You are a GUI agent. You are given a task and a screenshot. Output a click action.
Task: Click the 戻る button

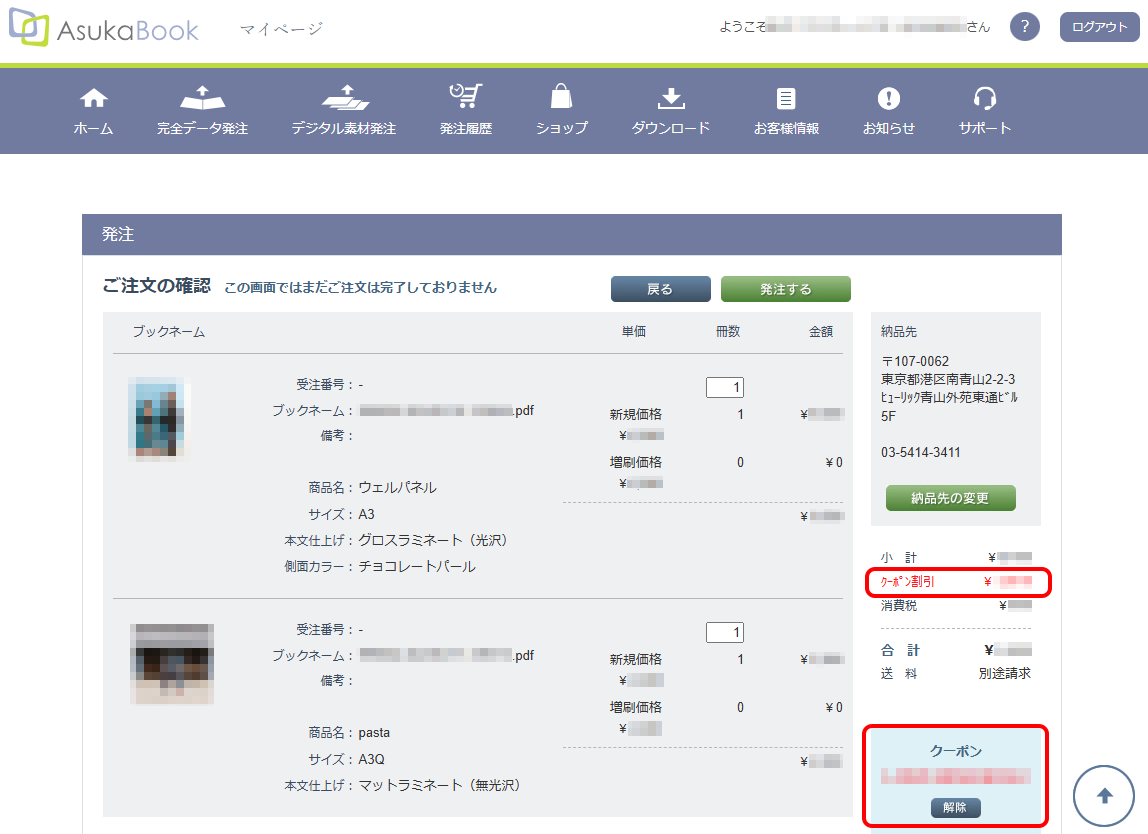[660, 289]
